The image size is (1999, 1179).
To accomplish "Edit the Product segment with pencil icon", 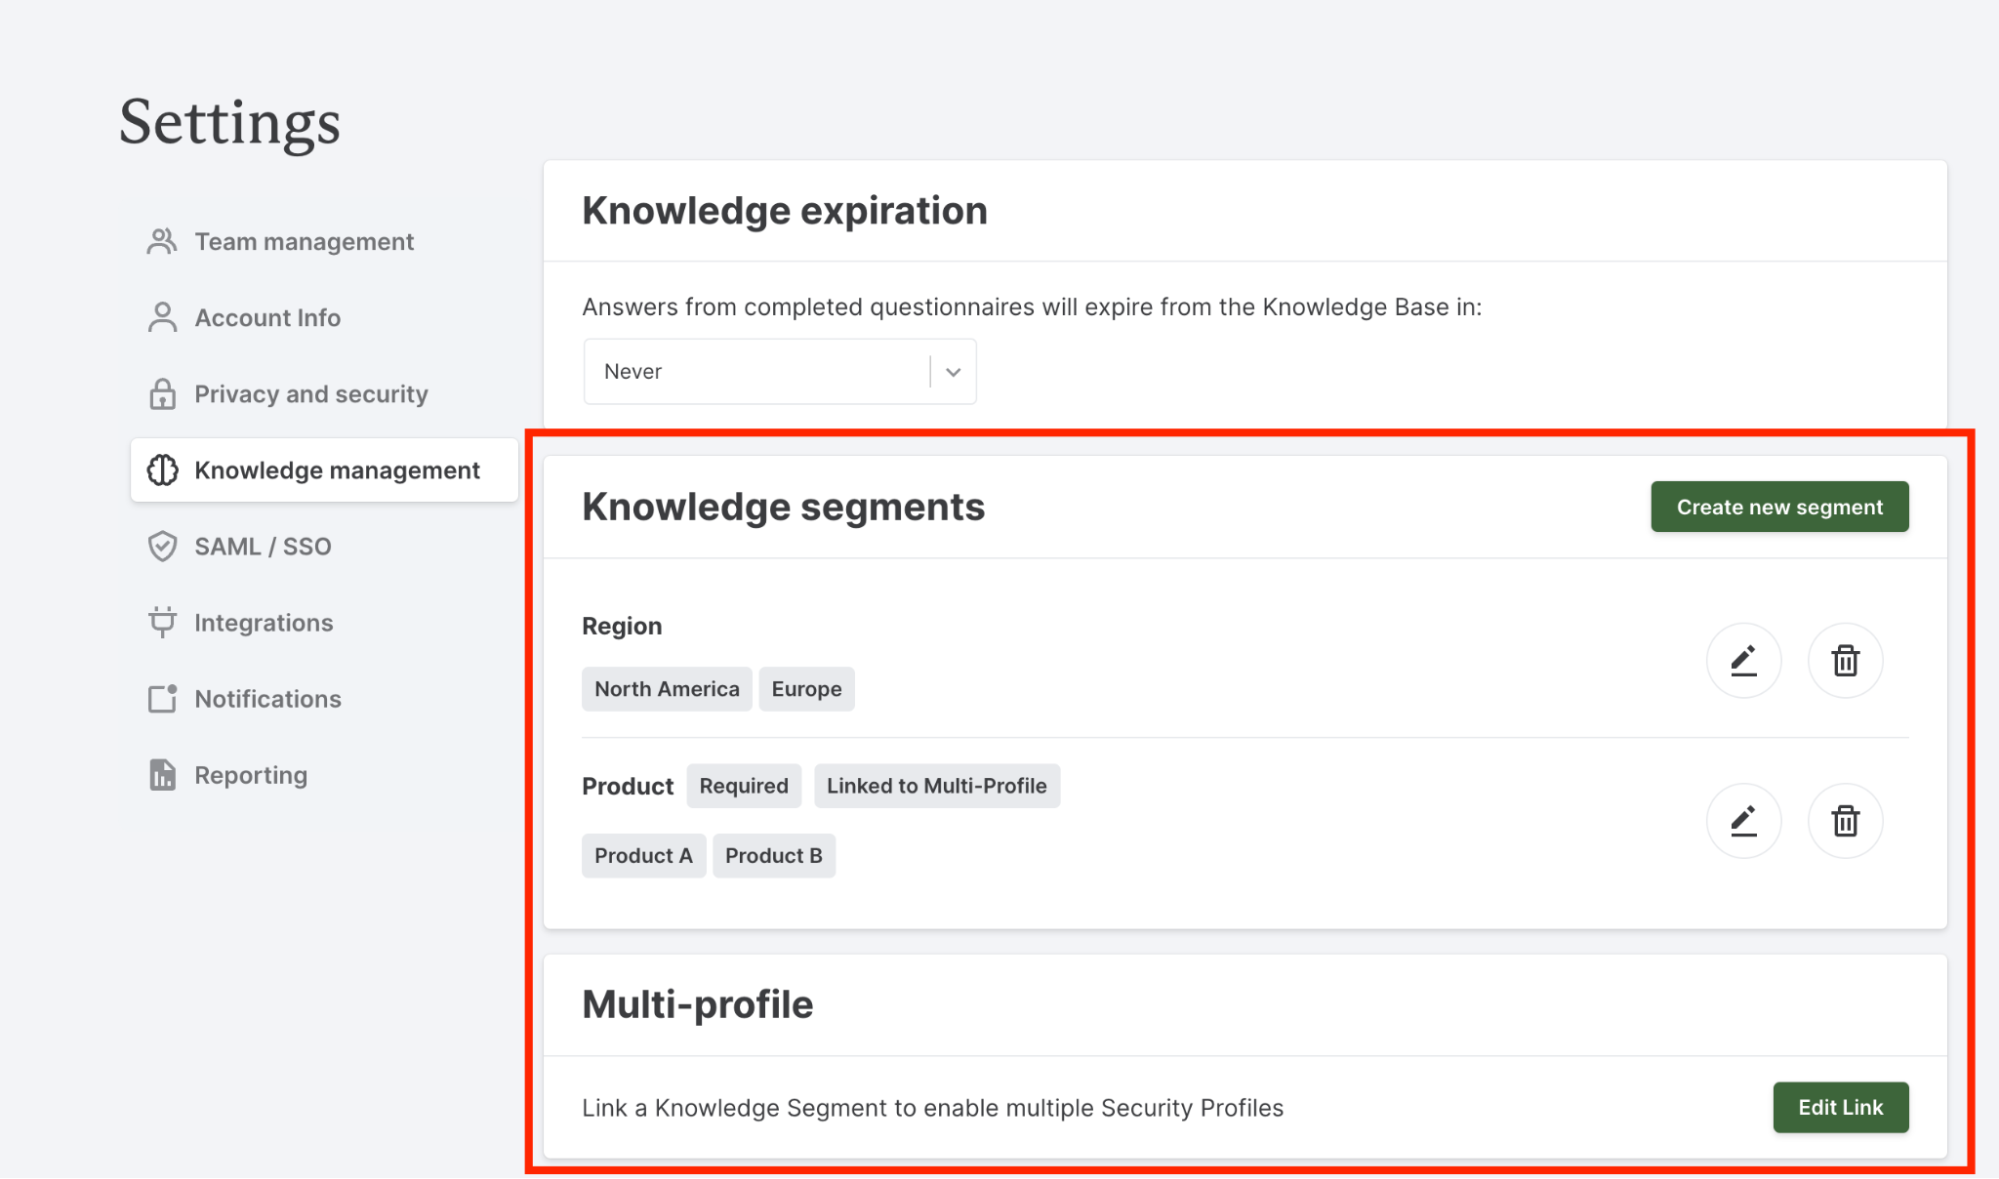I will tap(1743, 821).
